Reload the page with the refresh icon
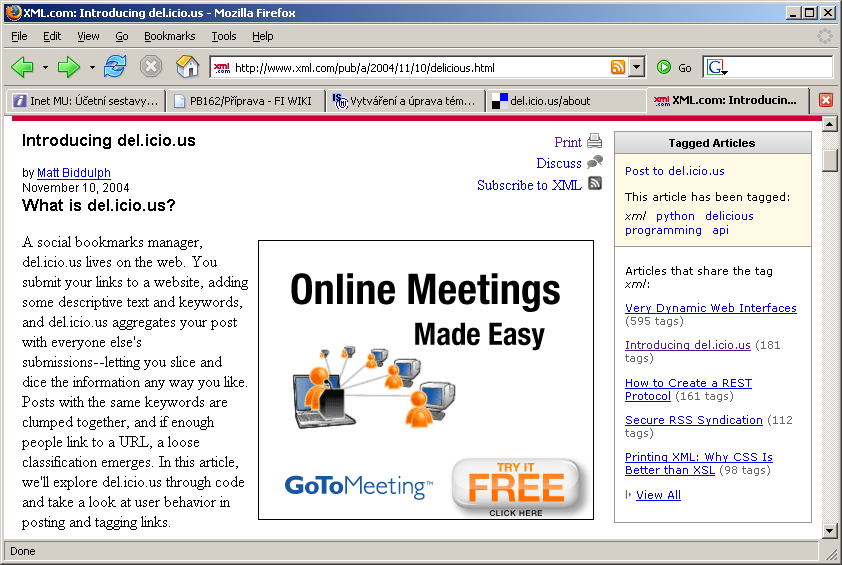842x565 pixels. (x=115, y=67)
